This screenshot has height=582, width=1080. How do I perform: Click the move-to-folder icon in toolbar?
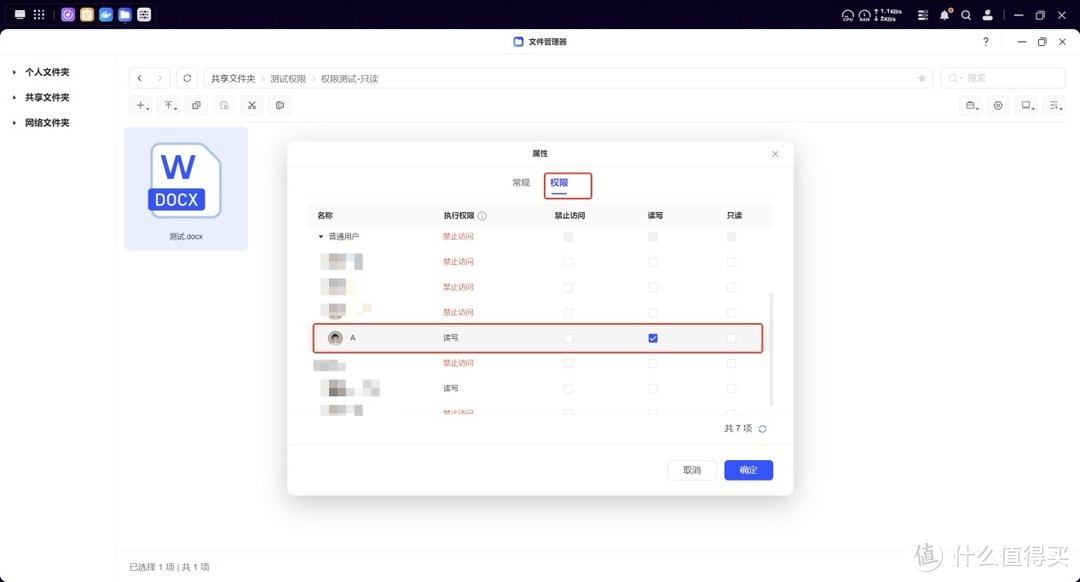point(280,105)
